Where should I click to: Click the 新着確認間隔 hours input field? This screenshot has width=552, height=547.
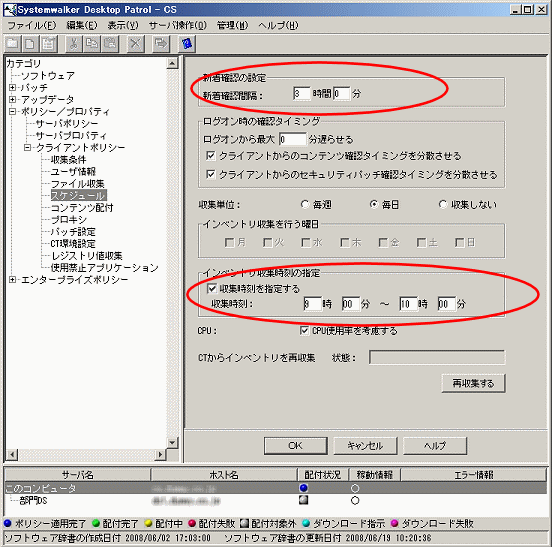click(302, 94)
